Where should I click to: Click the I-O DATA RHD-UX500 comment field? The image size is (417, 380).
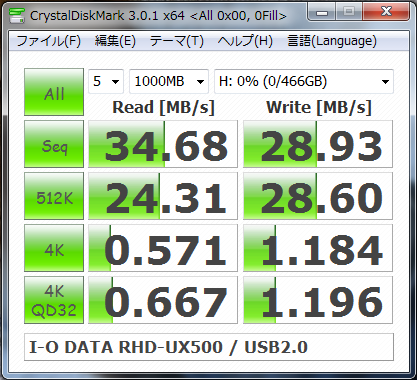click(209, 347)
